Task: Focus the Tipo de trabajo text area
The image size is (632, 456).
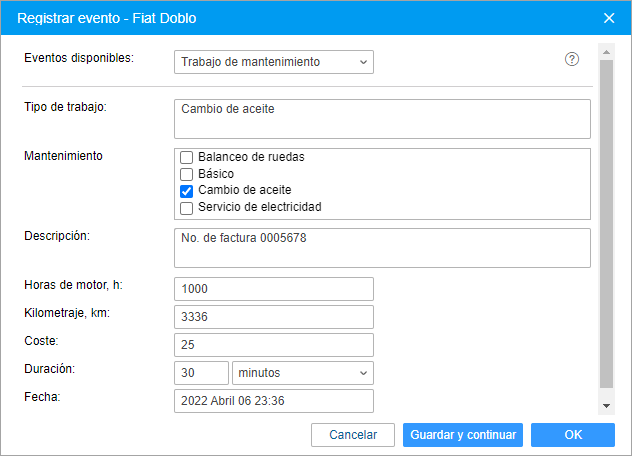Action: 382,119
